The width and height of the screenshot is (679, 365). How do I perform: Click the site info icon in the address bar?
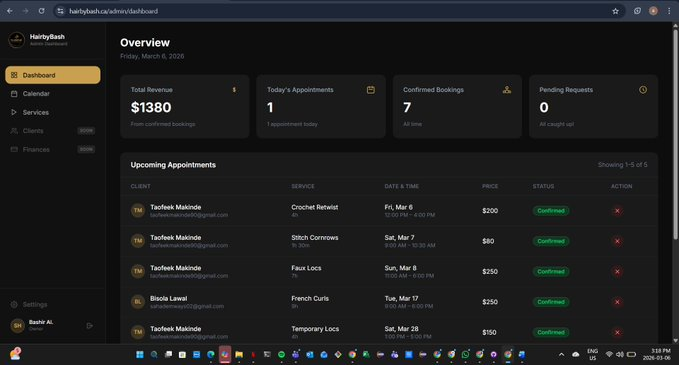click(60, 11)
